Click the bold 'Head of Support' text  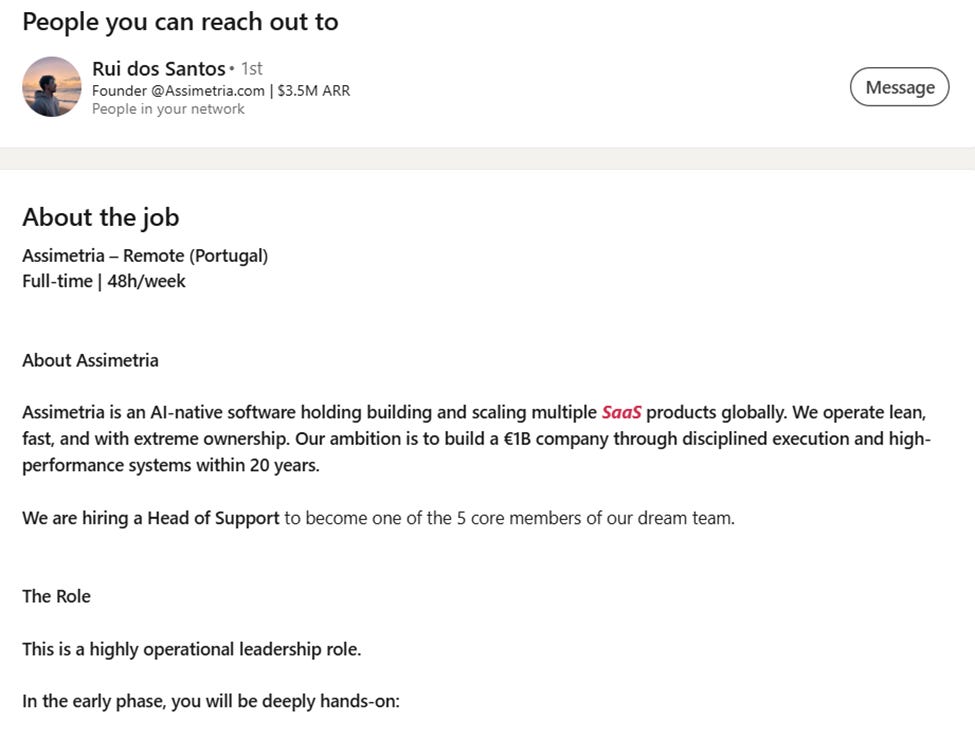pos(213,518)
